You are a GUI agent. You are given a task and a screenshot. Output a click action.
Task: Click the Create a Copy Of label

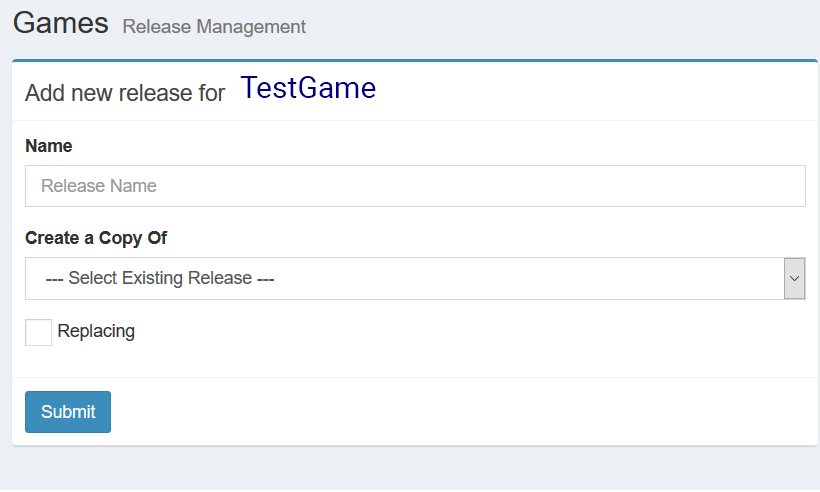click(x=96, y=238)
